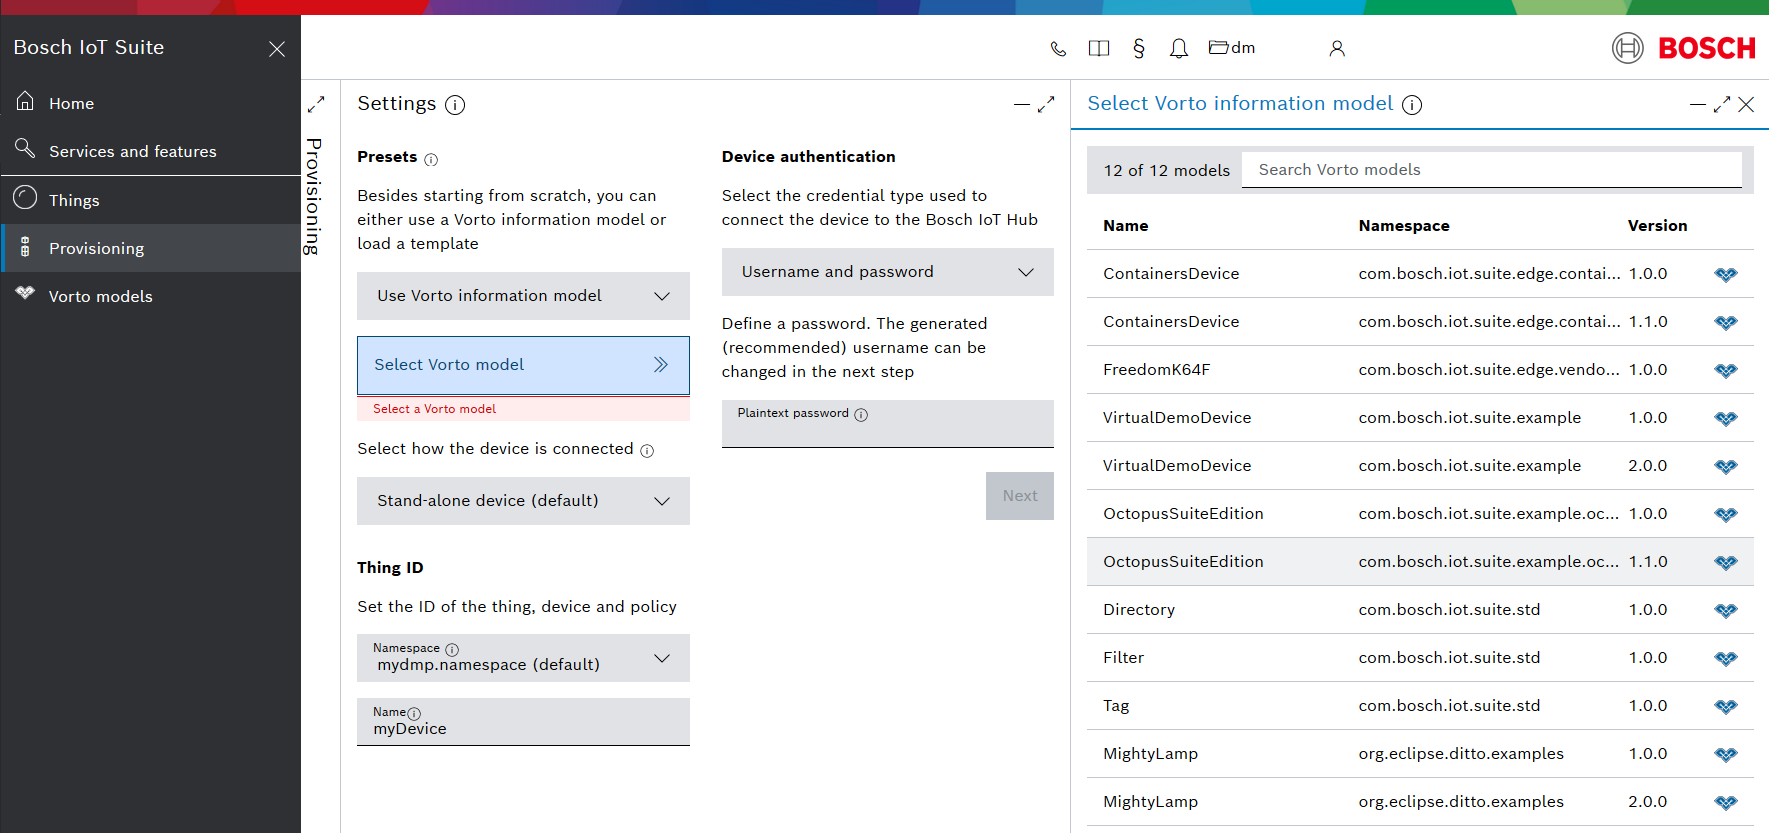Show info for Settings heading
The image size is (1769, 833).
click(455, 105)
